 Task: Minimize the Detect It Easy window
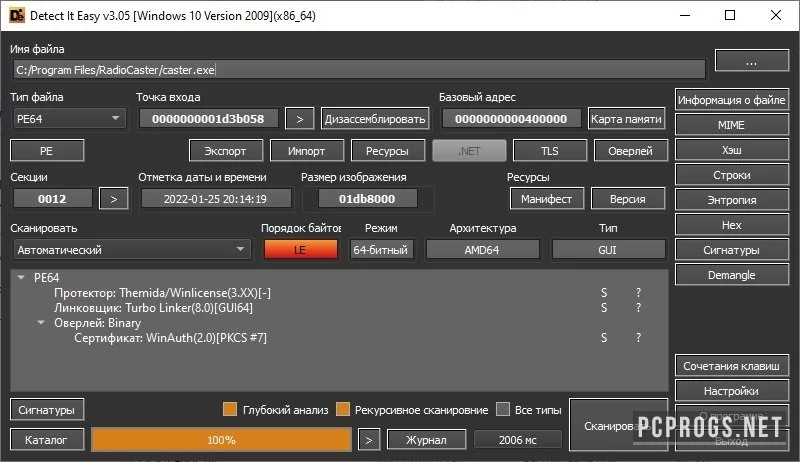(x=685, y=15)
